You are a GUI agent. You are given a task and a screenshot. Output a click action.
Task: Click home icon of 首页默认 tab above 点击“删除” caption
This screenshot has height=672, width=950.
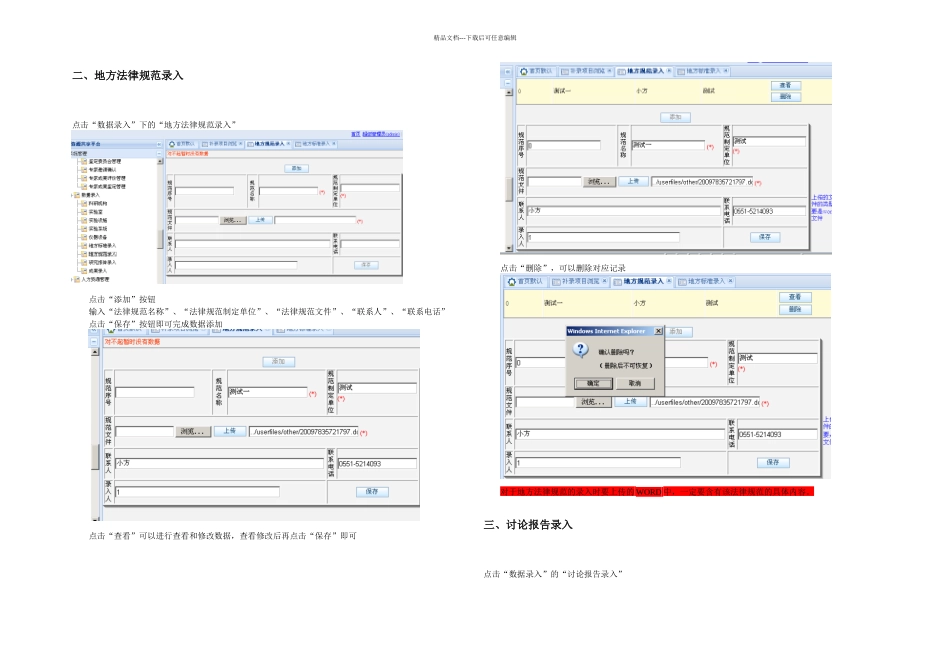(x=524, y=71)
